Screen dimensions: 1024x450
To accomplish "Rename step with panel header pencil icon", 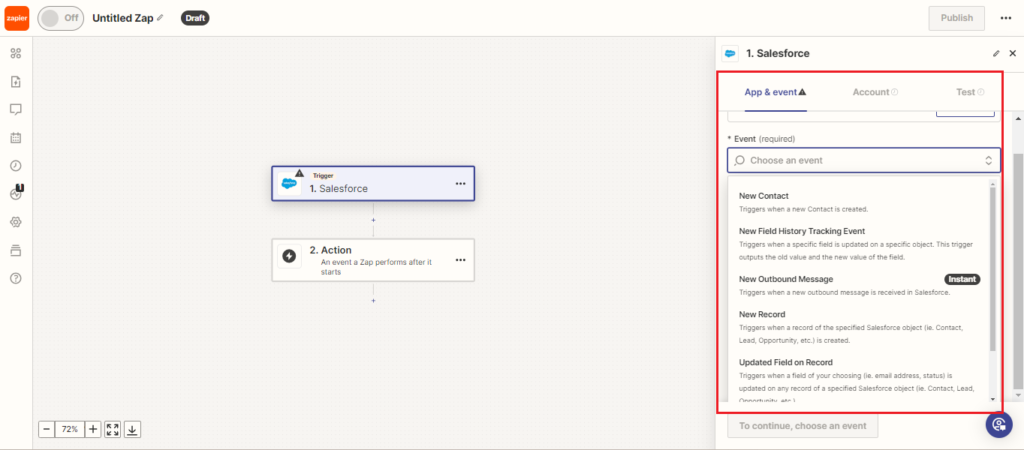I will [996, 54].
